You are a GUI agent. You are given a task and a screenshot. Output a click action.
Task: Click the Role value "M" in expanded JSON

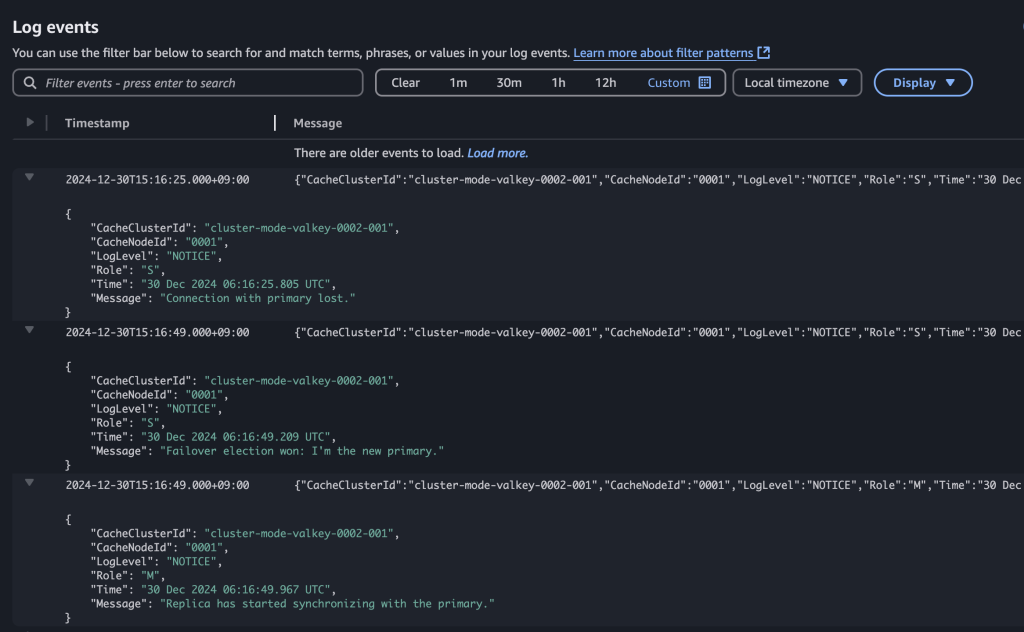pyautogui.click(x=150, y=576)
